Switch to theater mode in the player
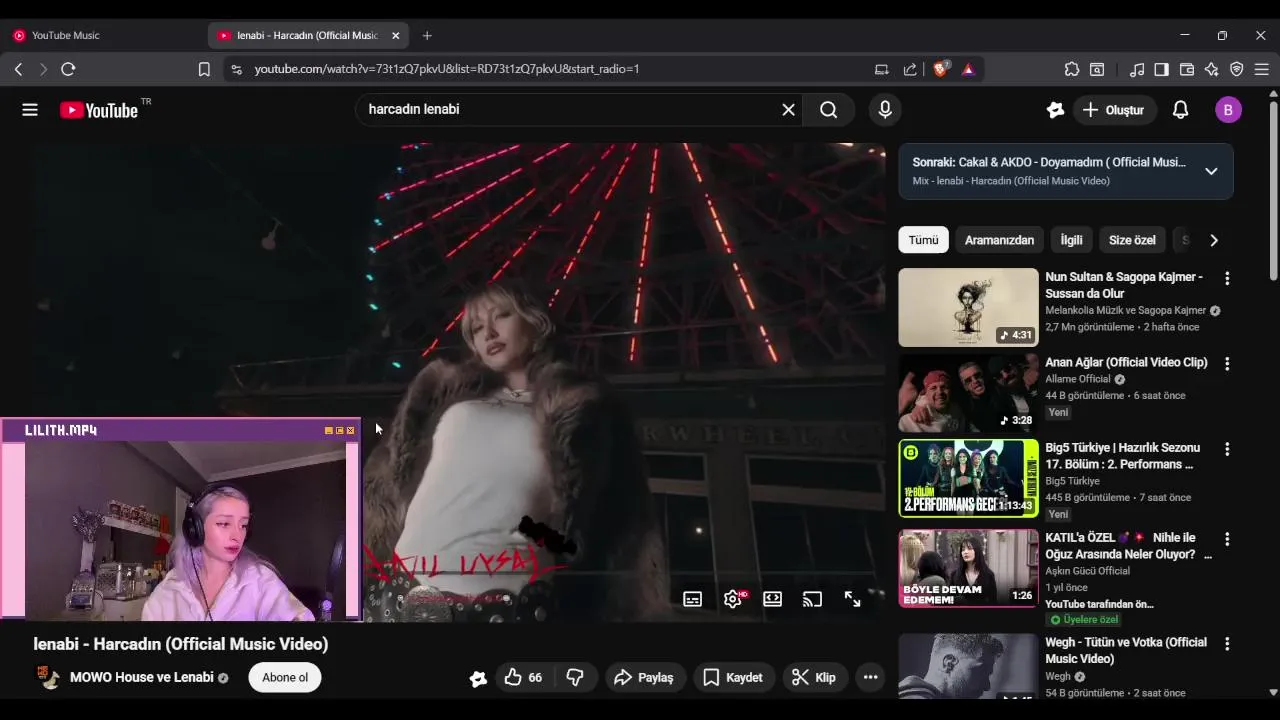Screen dimensions: 1280x720 click(x=772, y=599)
